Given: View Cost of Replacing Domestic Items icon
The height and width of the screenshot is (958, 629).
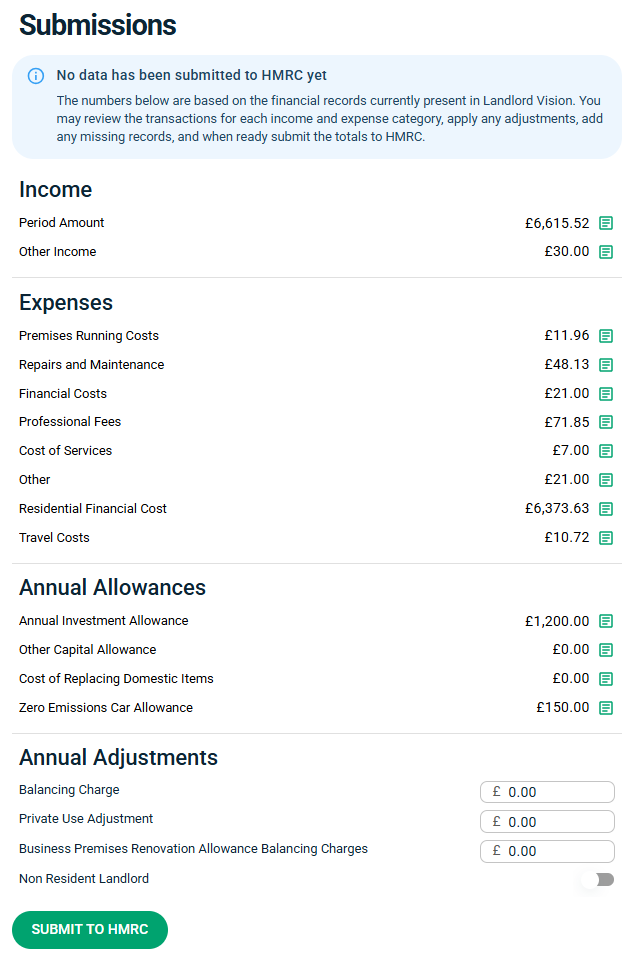Looking at the screenshot, I should coord(605,679).
